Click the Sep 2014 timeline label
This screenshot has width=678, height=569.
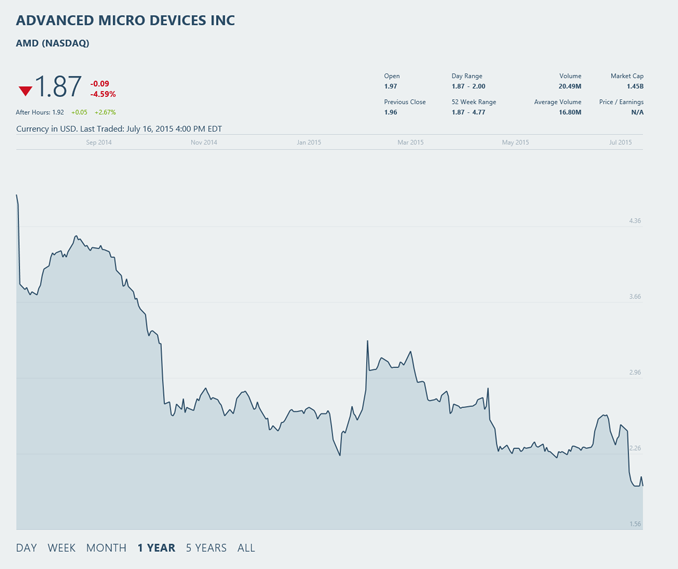point(99,142)
